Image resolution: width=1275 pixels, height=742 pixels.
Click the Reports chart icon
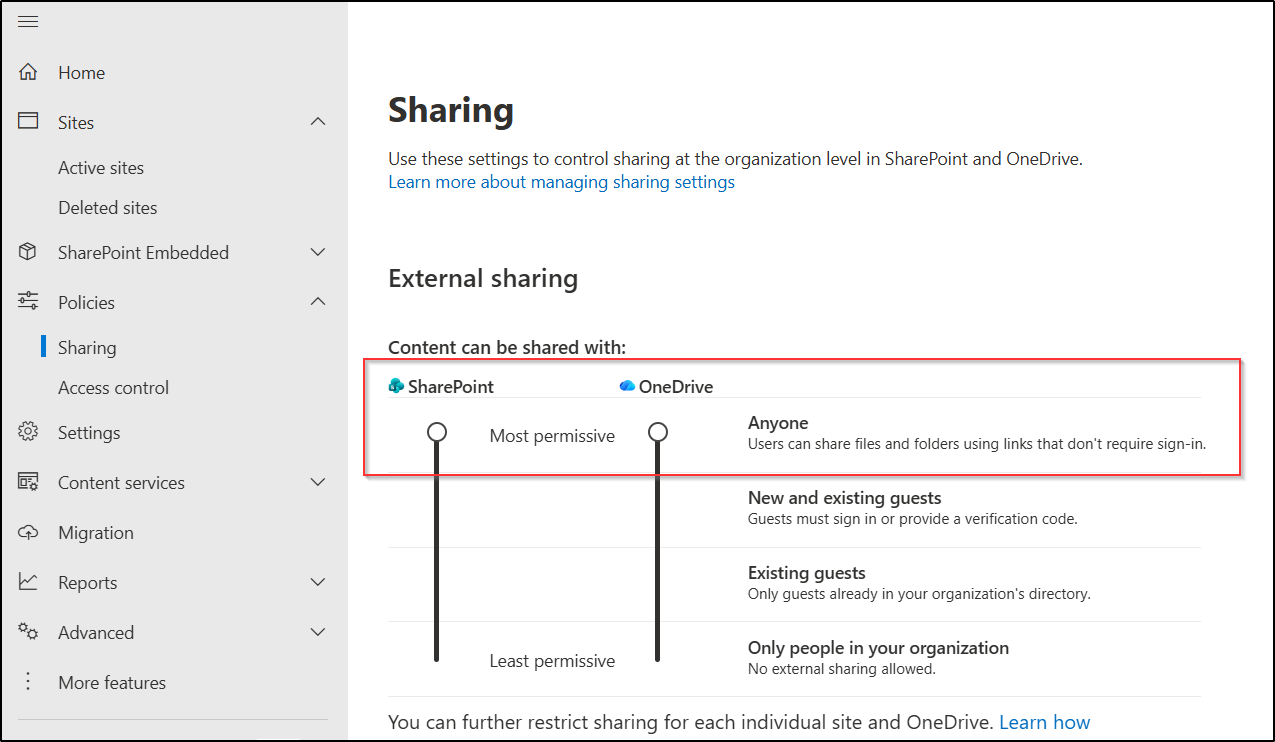tap(28, 581)
